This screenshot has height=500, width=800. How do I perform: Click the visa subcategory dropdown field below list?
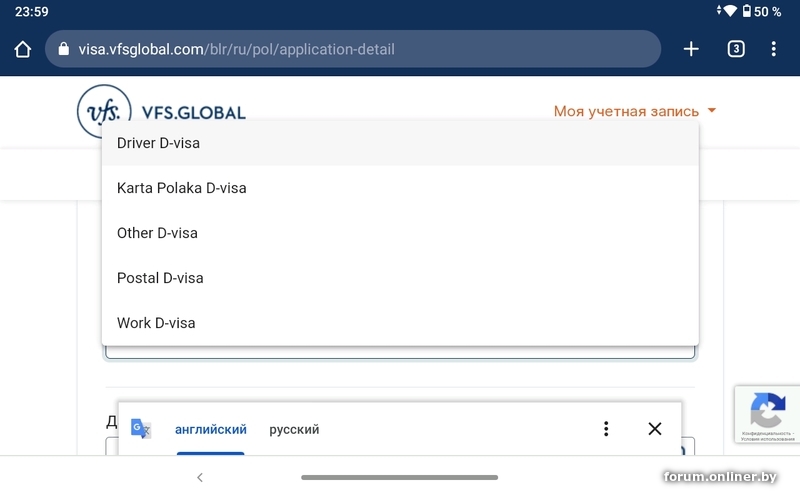pyautogui.click(x=400, y=352)
